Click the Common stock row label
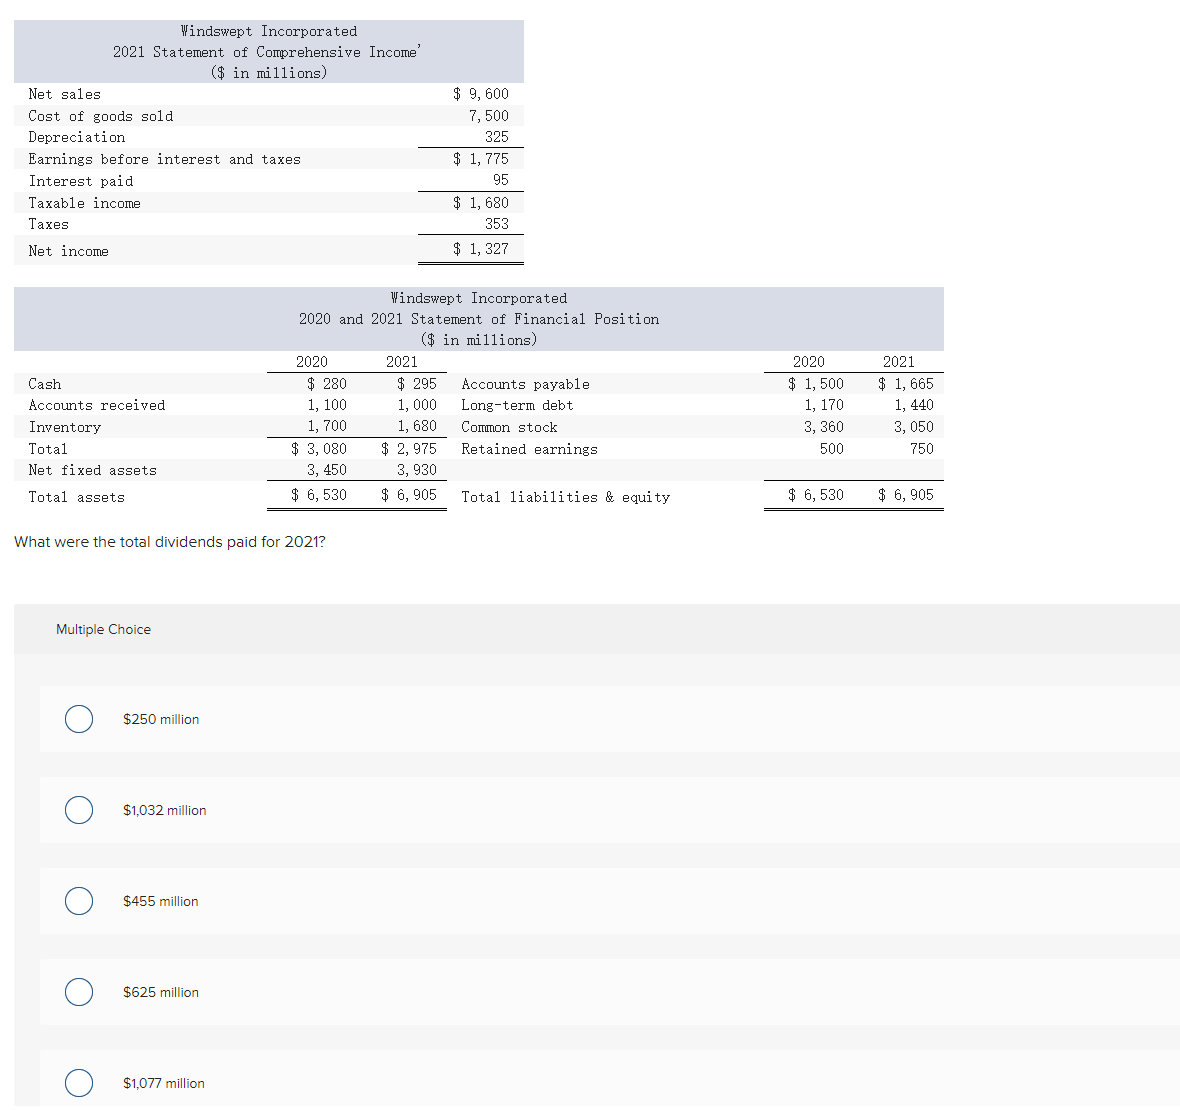The width and height of the screenshot is (1180, 1110). tap(509, 427)
